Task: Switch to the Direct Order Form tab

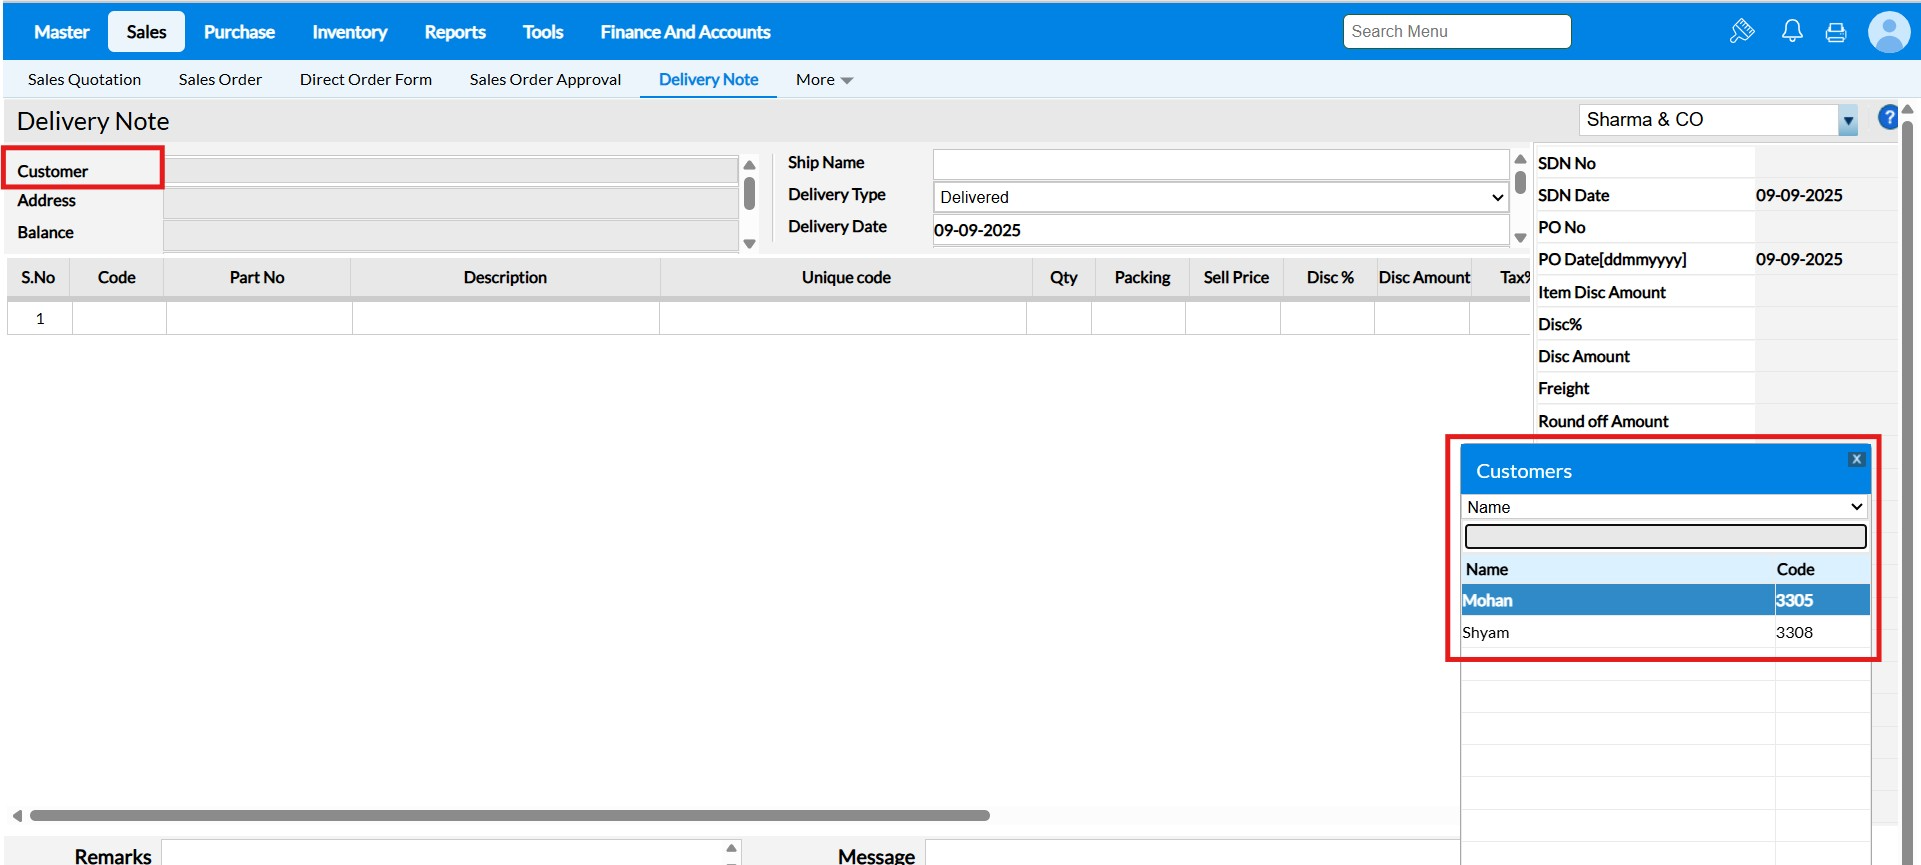Action: (x=366, y=80)
